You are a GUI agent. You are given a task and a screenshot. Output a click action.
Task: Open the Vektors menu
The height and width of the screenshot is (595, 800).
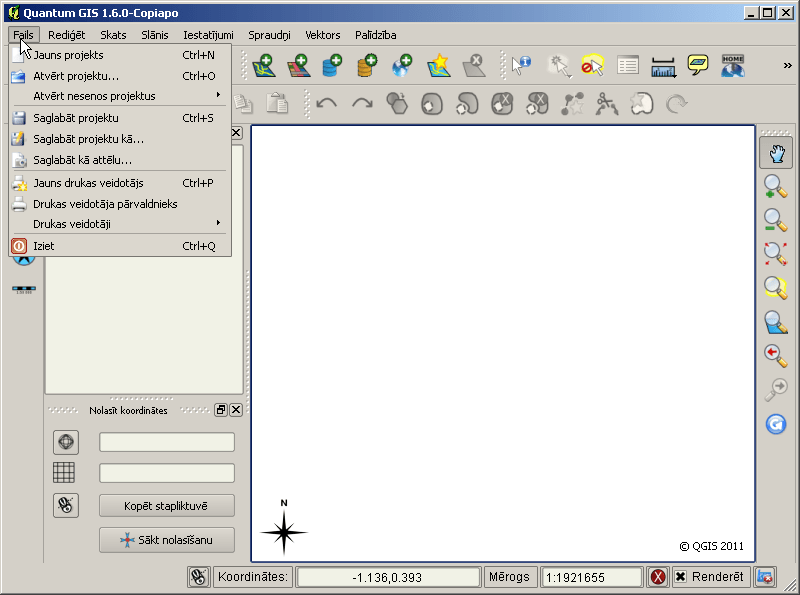322,35
